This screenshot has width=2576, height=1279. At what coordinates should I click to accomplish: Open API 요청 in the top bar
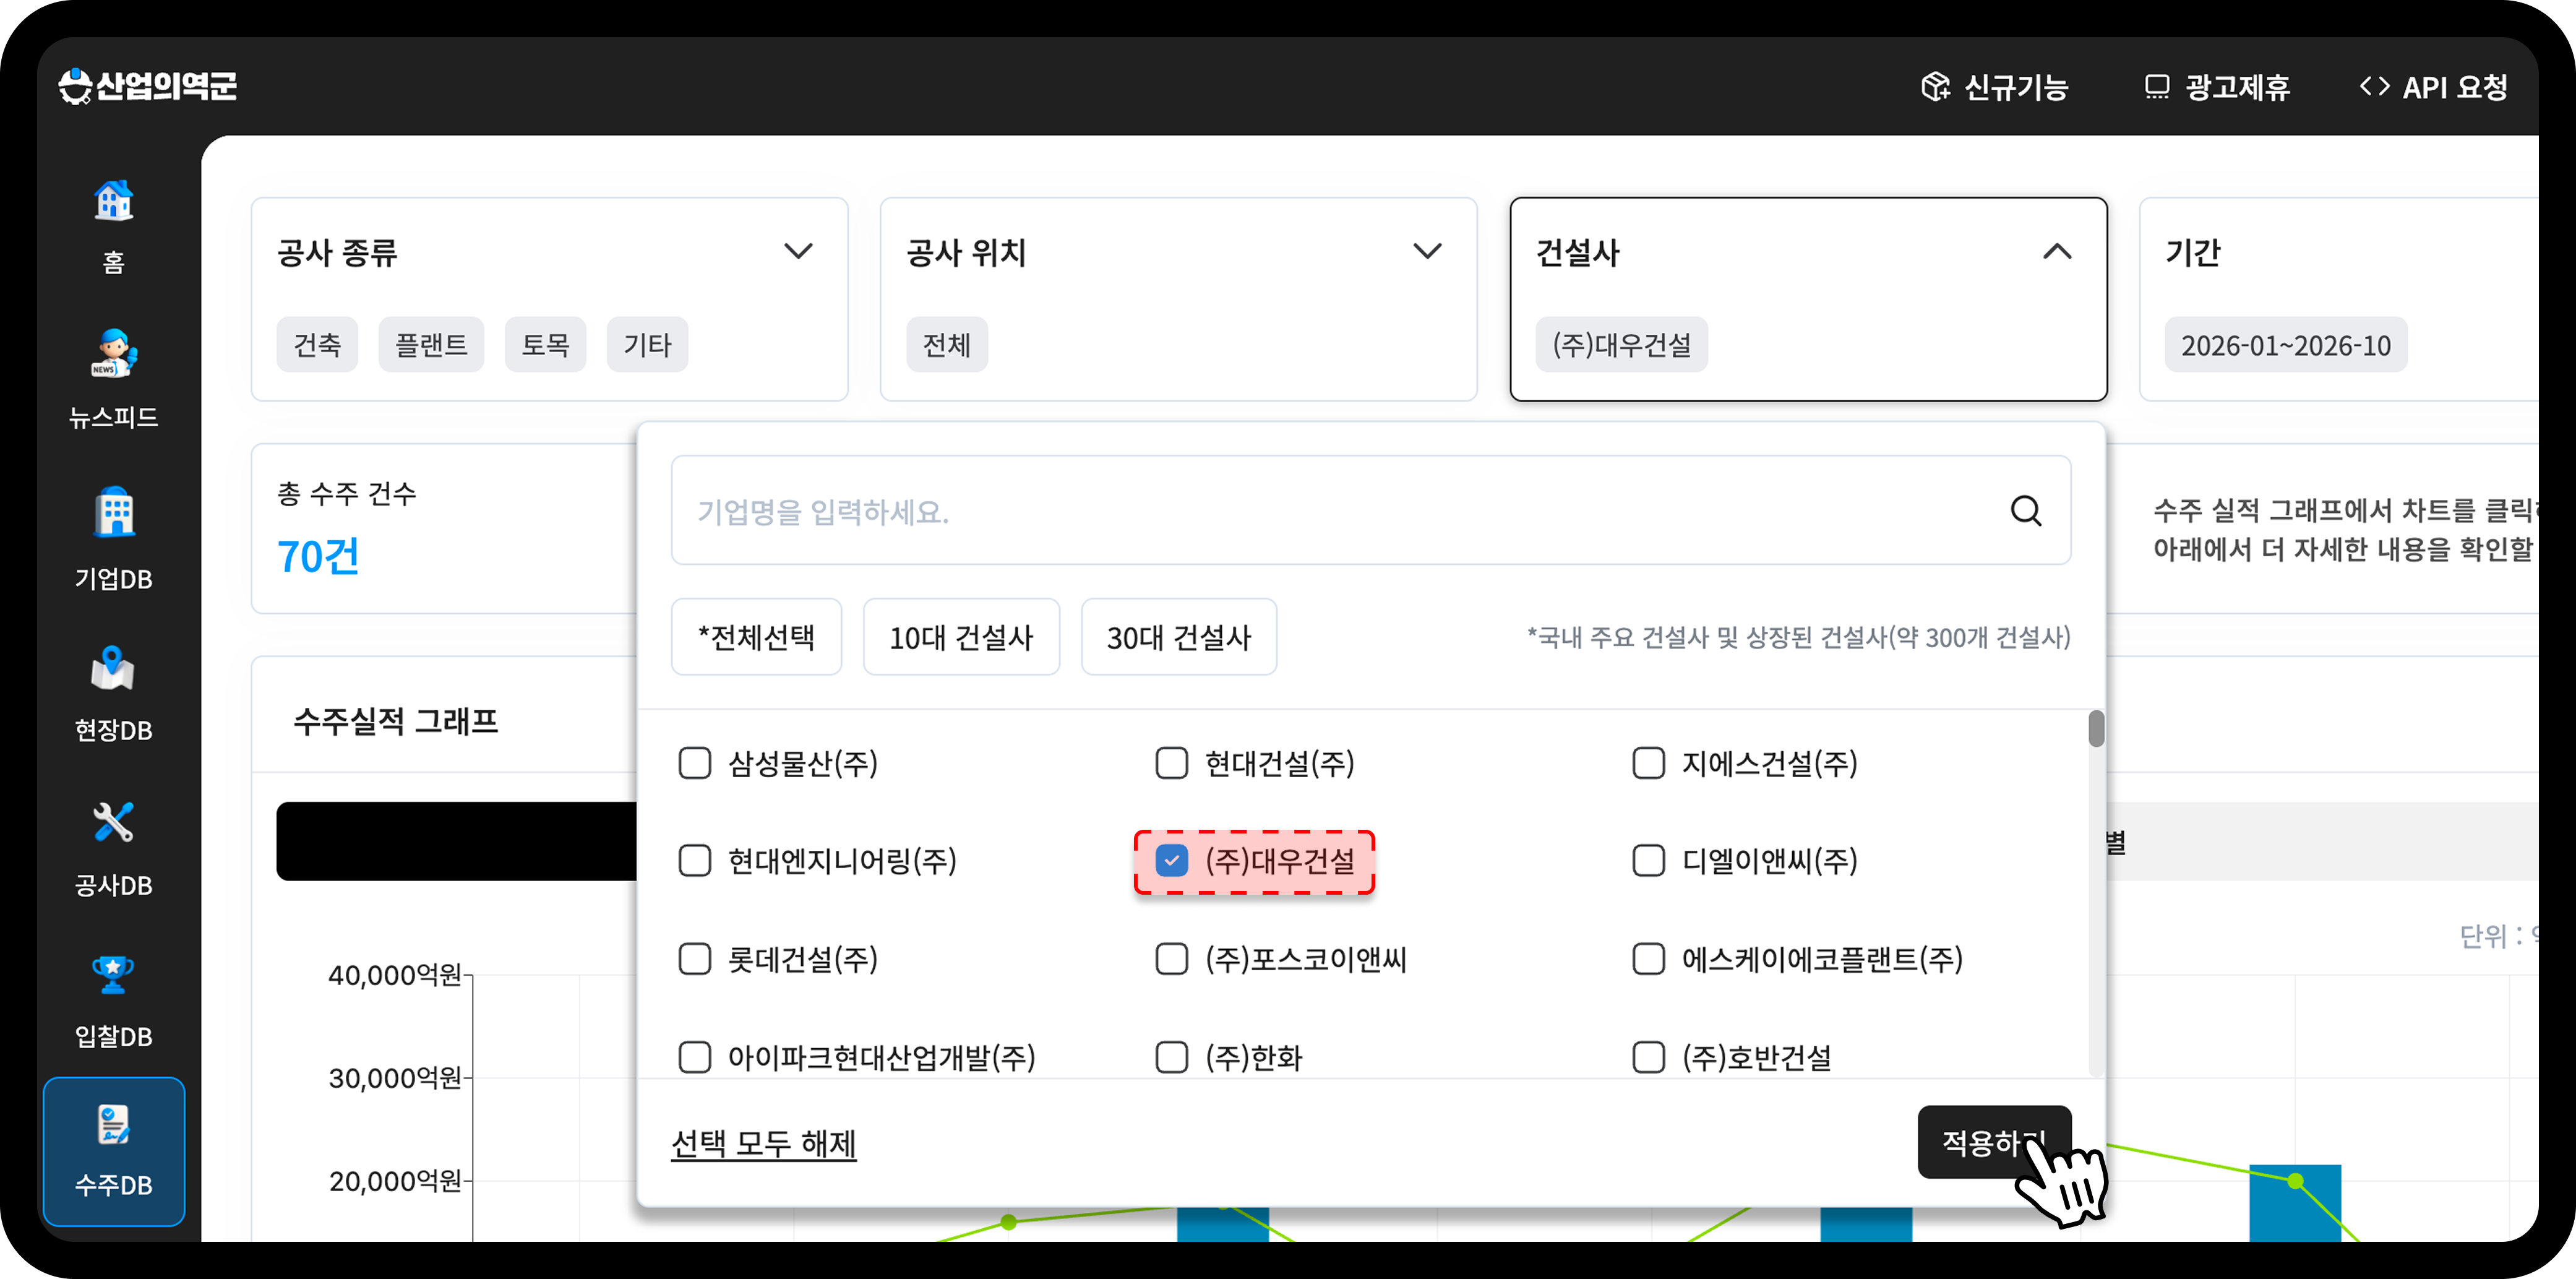tap(2434, 87)
